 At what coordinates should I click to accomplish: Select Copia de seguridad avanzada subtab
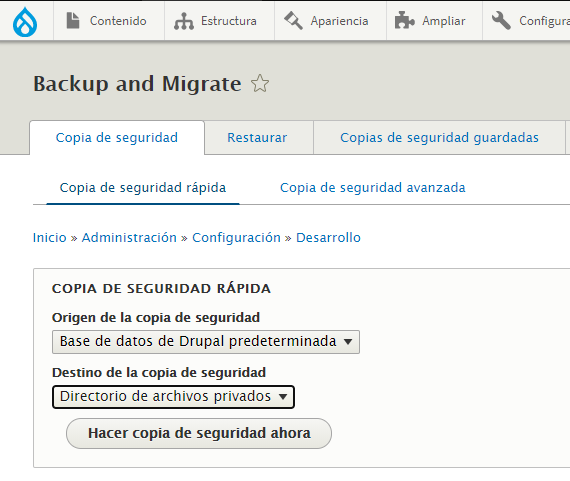[373, 188]
